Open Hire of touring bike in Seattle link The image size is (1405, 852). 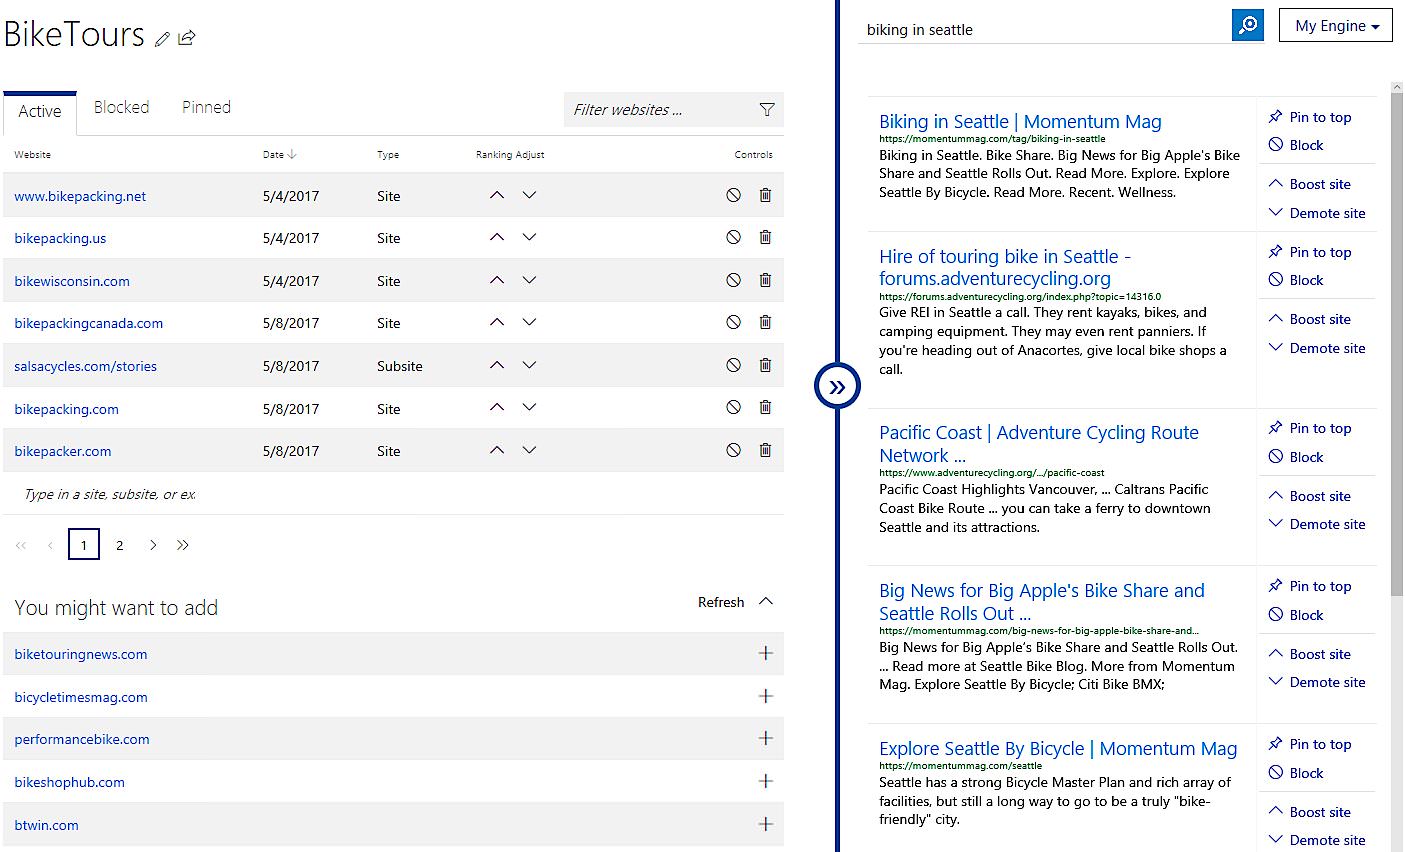(1005, 267)
